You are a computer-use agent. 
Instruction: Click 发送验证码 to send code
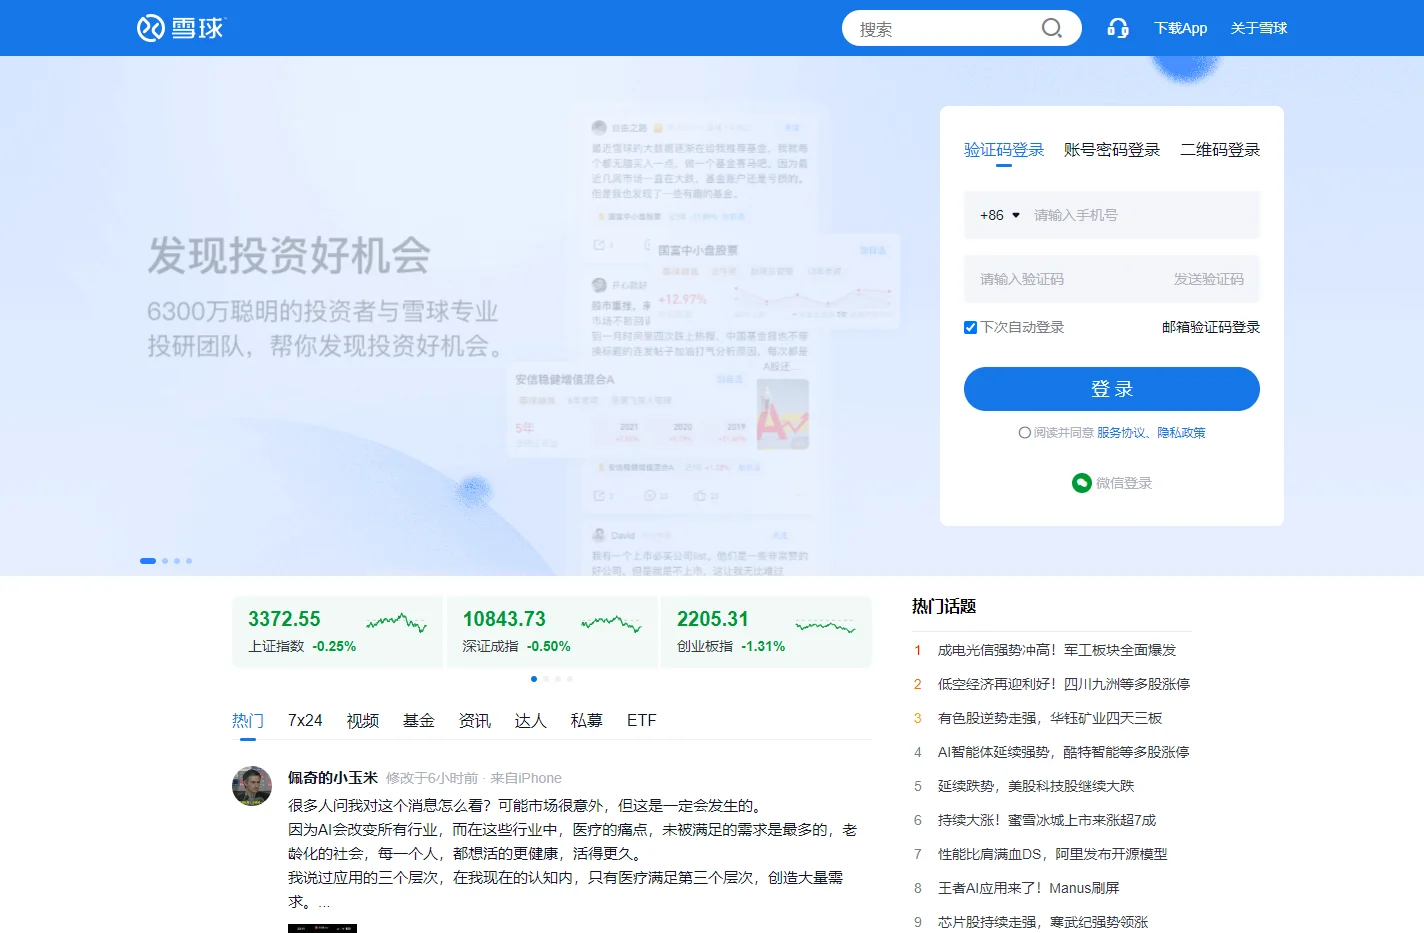tap(1209, 279)
